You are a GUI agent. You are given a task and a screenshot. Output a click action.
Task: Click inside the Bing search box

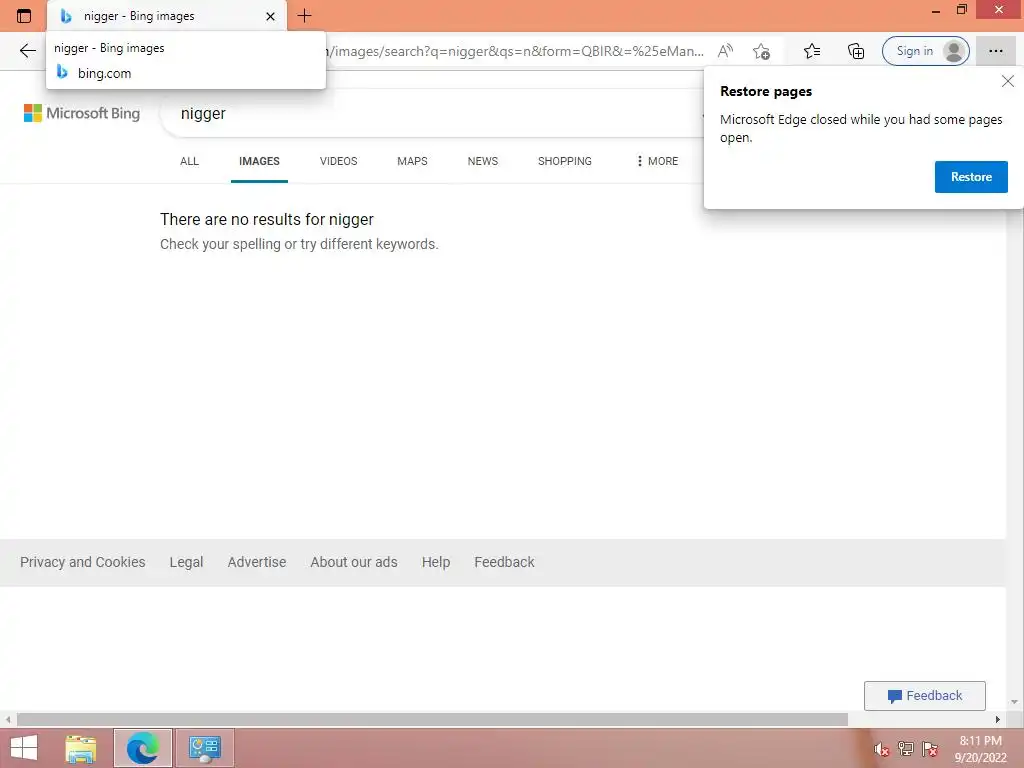point(431,114)
